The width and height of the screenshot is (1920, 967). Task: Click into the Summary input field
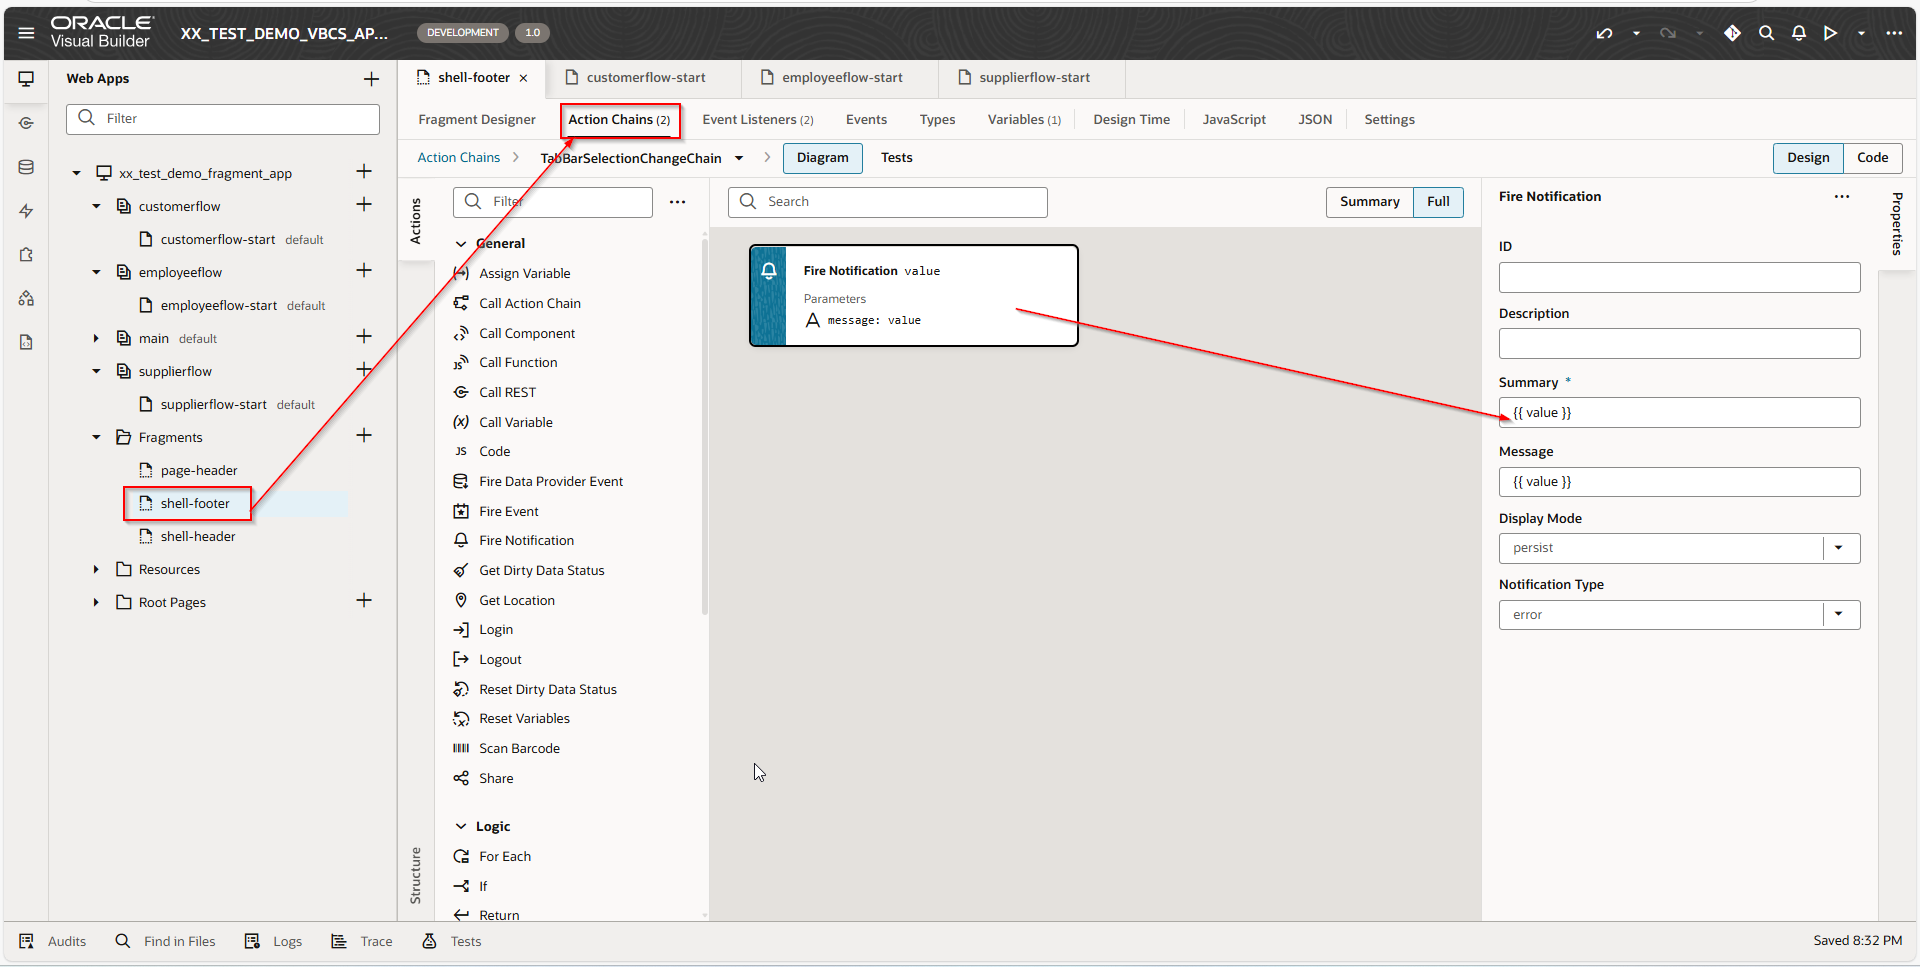[1678, 413]
